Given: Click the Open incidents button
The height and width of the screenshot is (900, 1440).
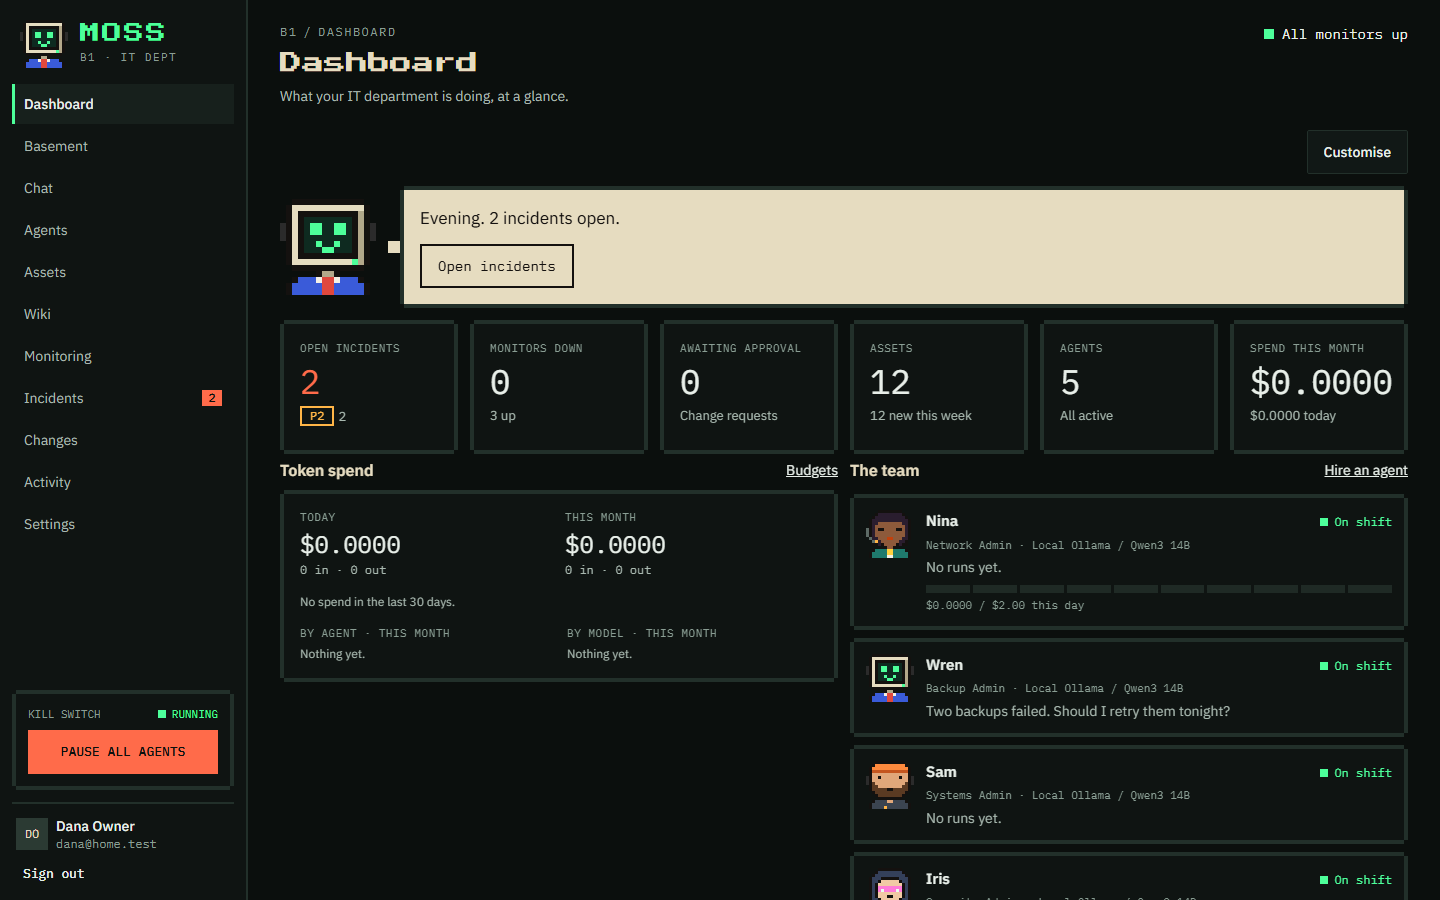Looking at the screenshot, I should [x=497, y=266].
